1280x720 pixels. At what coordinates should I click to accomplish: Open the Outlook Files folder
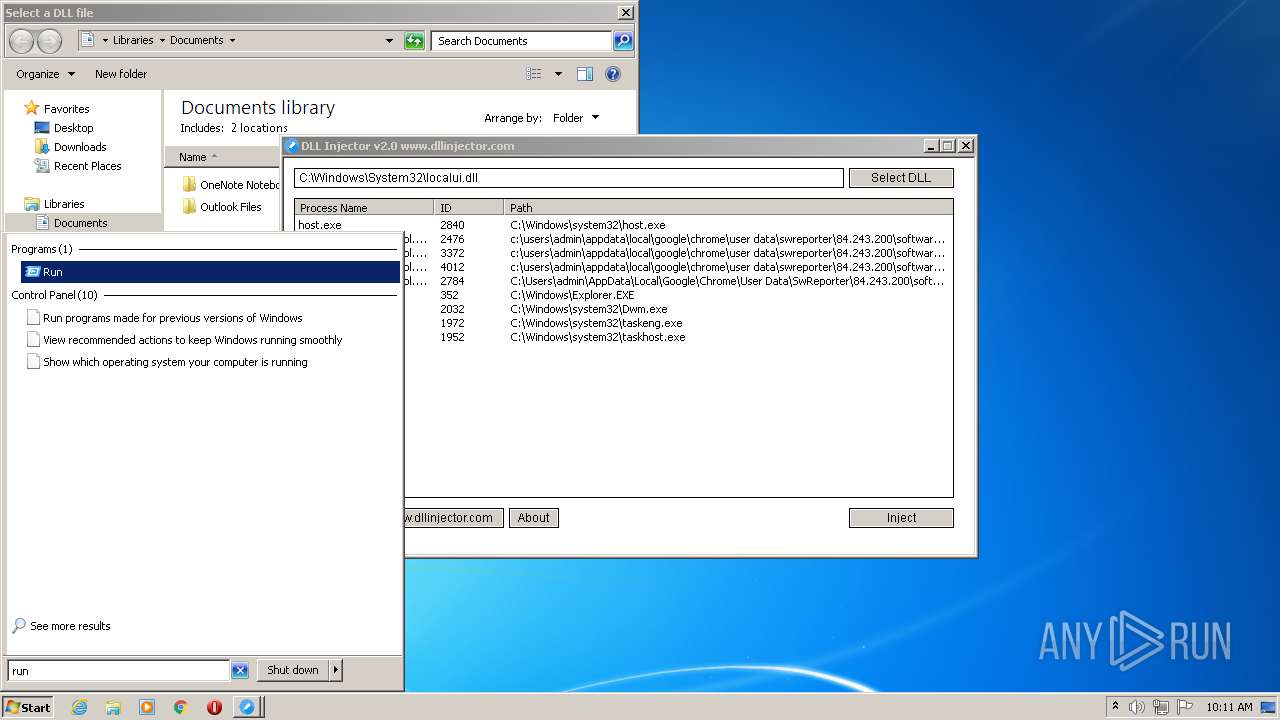click(x=222, y=207)
